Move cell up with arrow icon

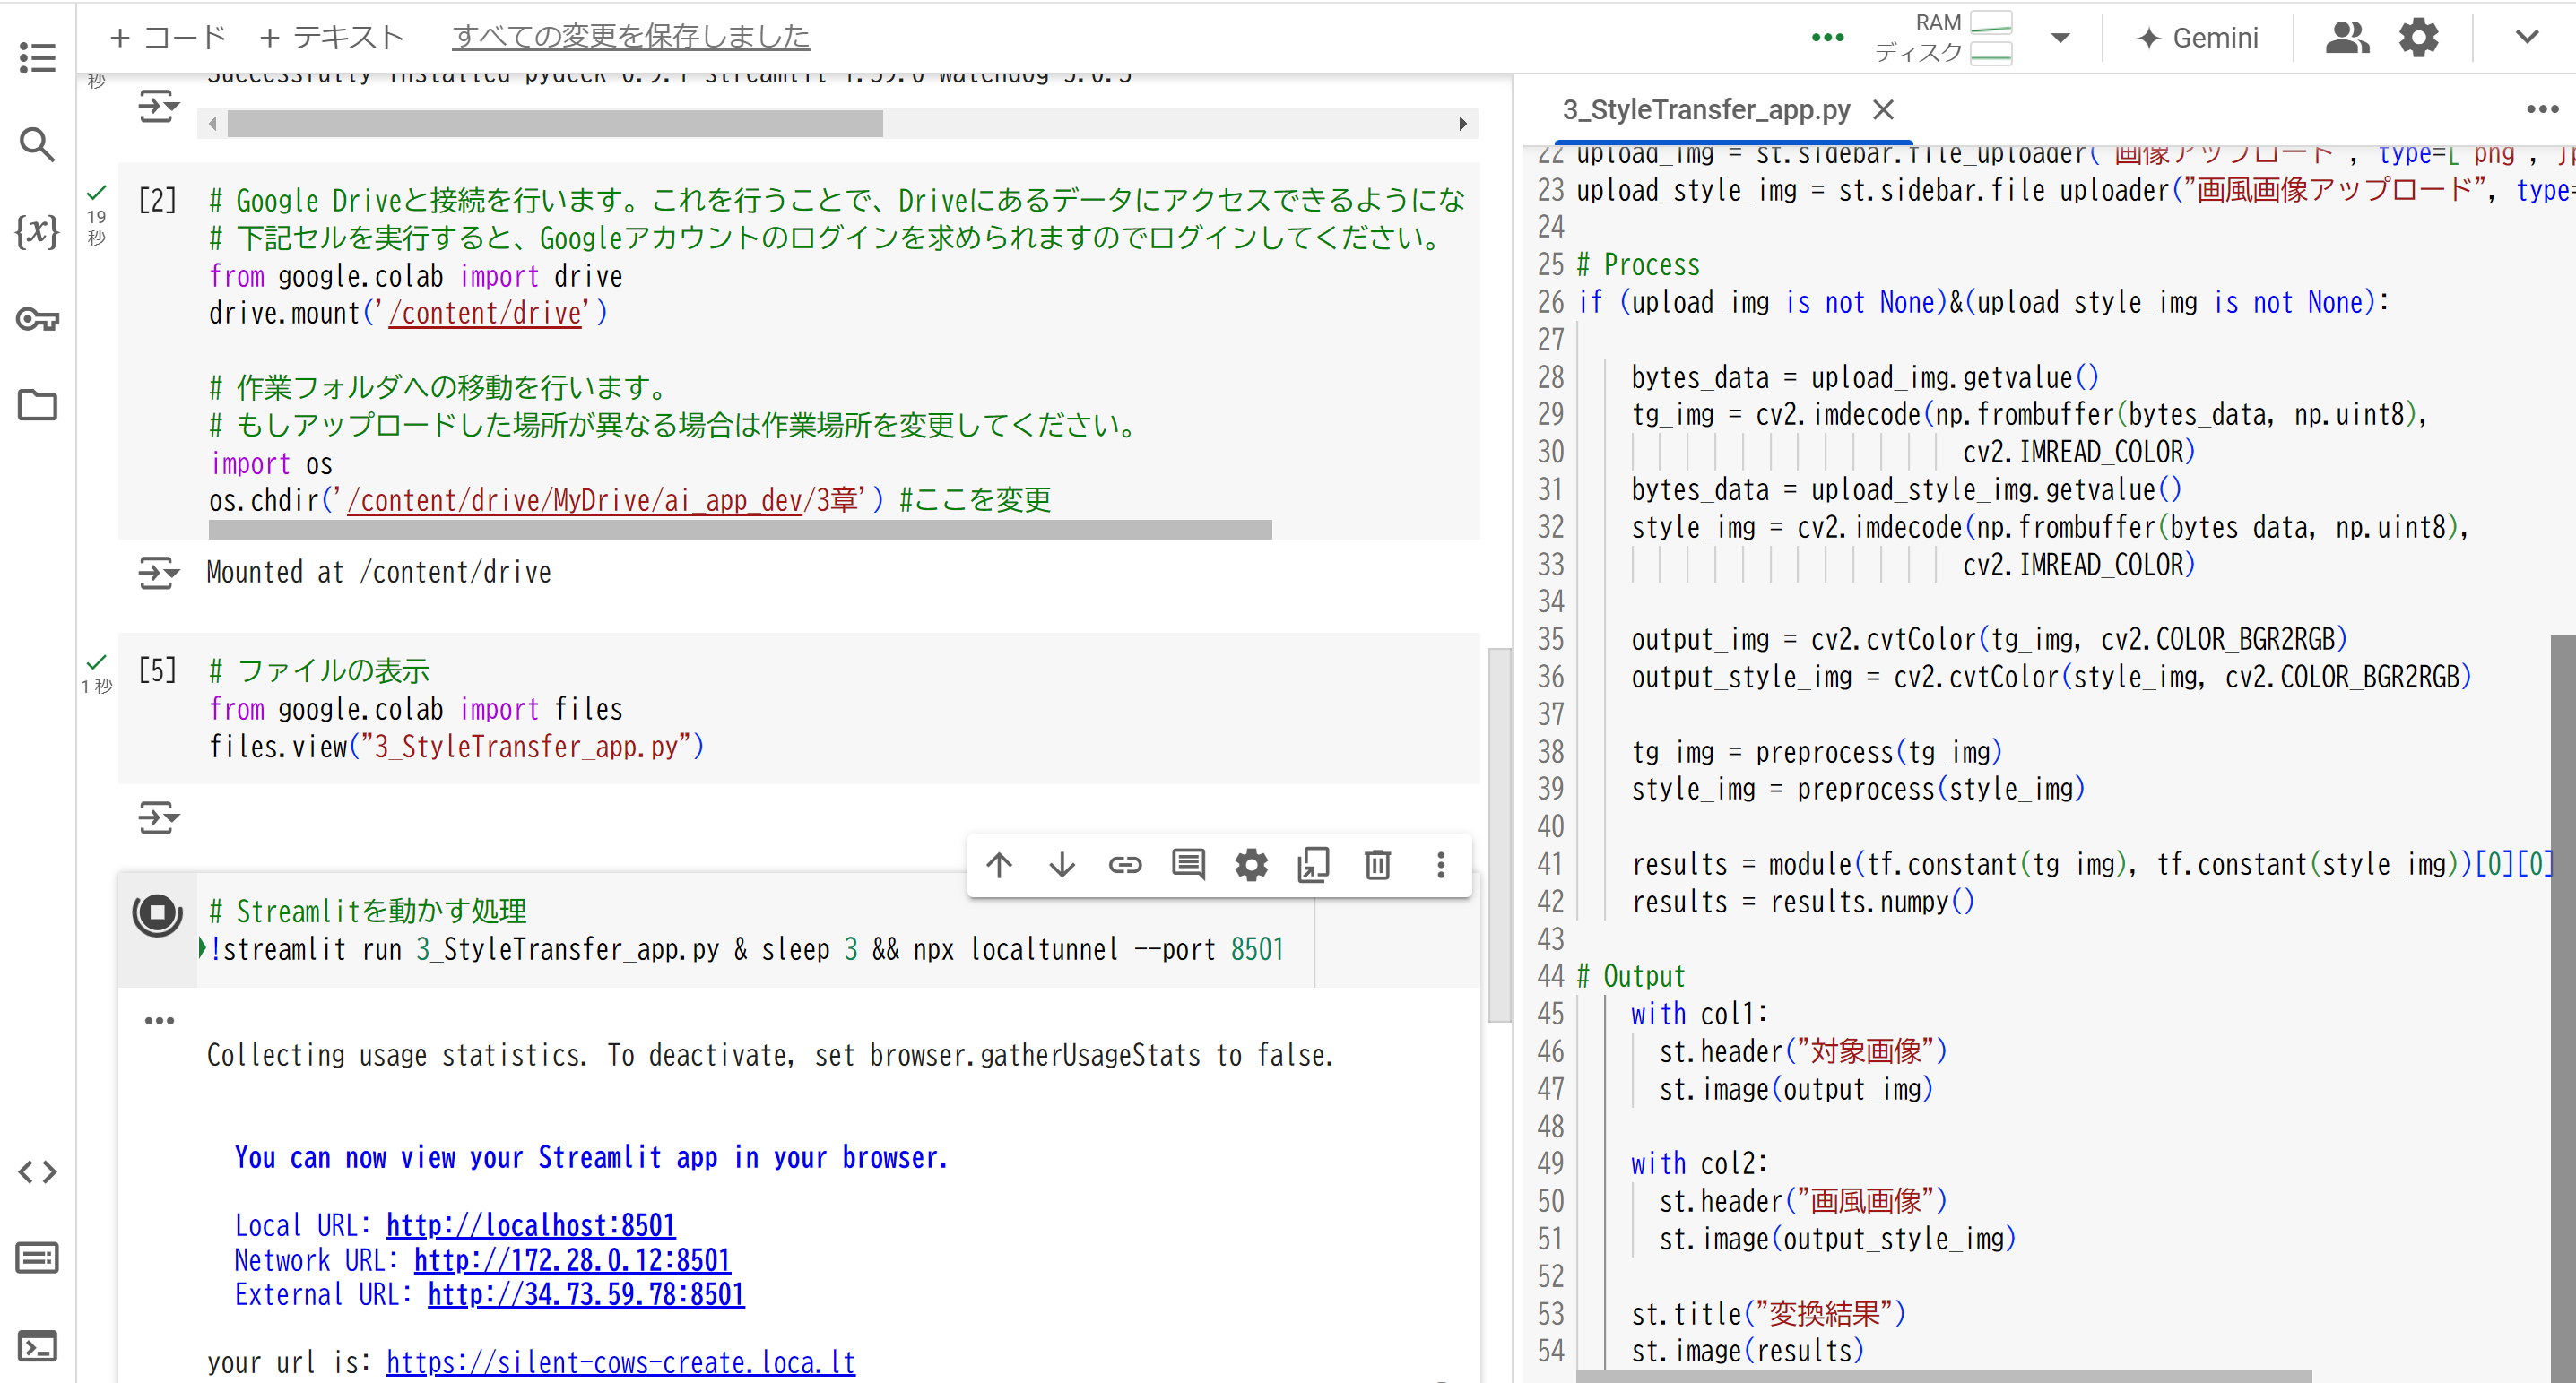point(999,864)
